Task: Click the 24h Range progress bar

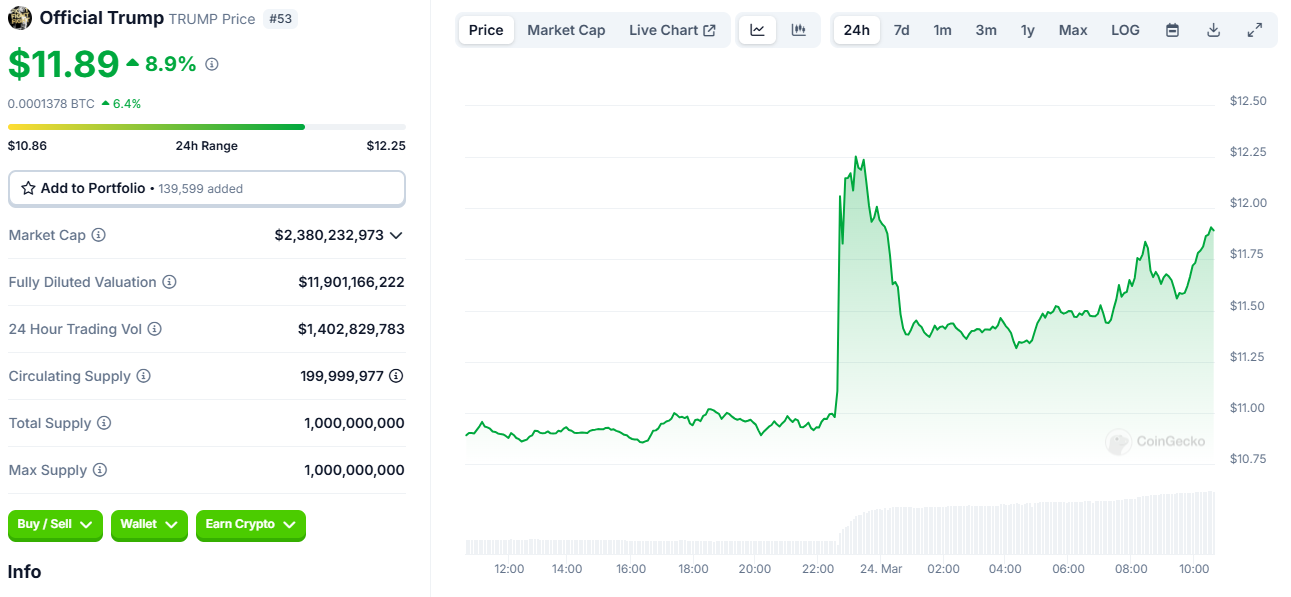Action: coord(206,127)
